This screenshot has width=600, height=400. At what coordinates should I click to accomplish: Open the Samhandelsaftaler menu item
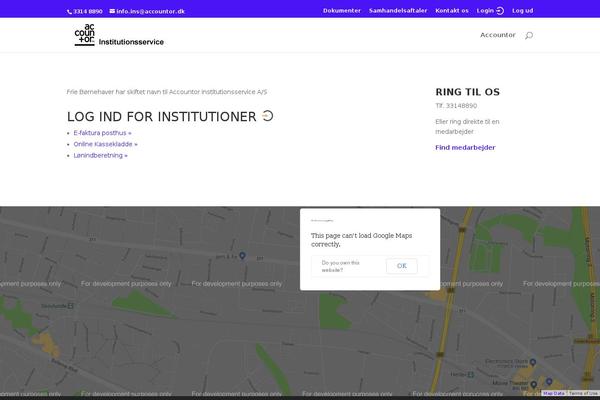coord(398,11)
